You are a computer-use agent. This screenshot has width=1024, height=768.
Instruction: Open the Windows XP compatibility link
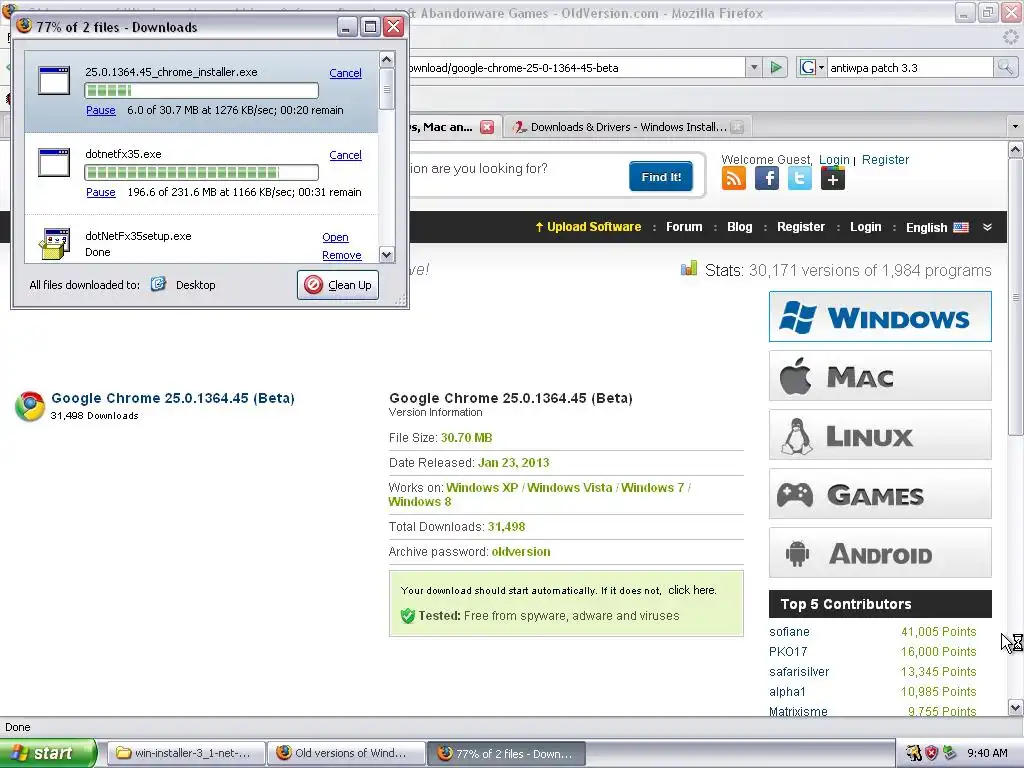pyautogui.click(x=482, y=487)
